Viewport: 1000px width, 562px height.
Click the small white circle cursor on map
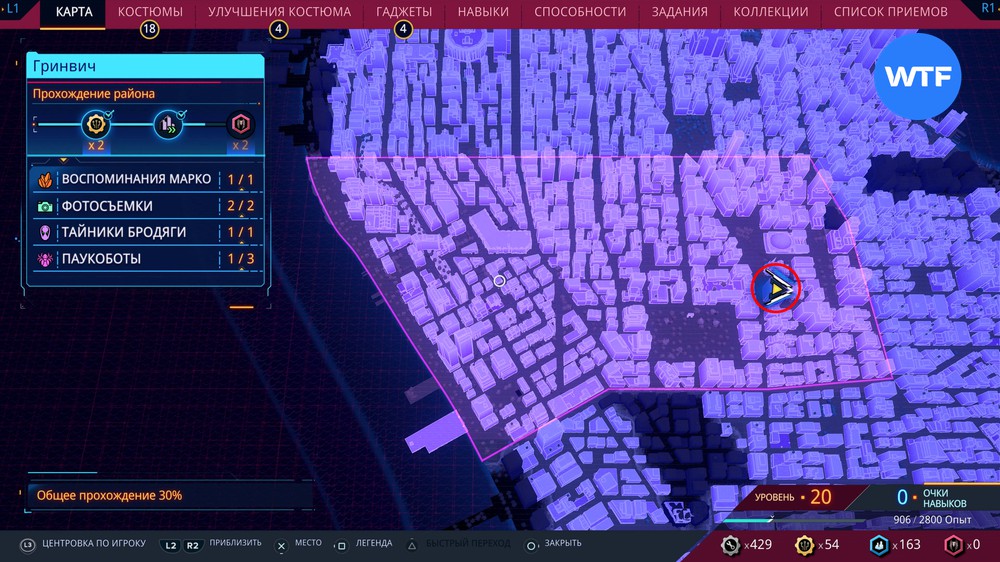click(500, 281)
